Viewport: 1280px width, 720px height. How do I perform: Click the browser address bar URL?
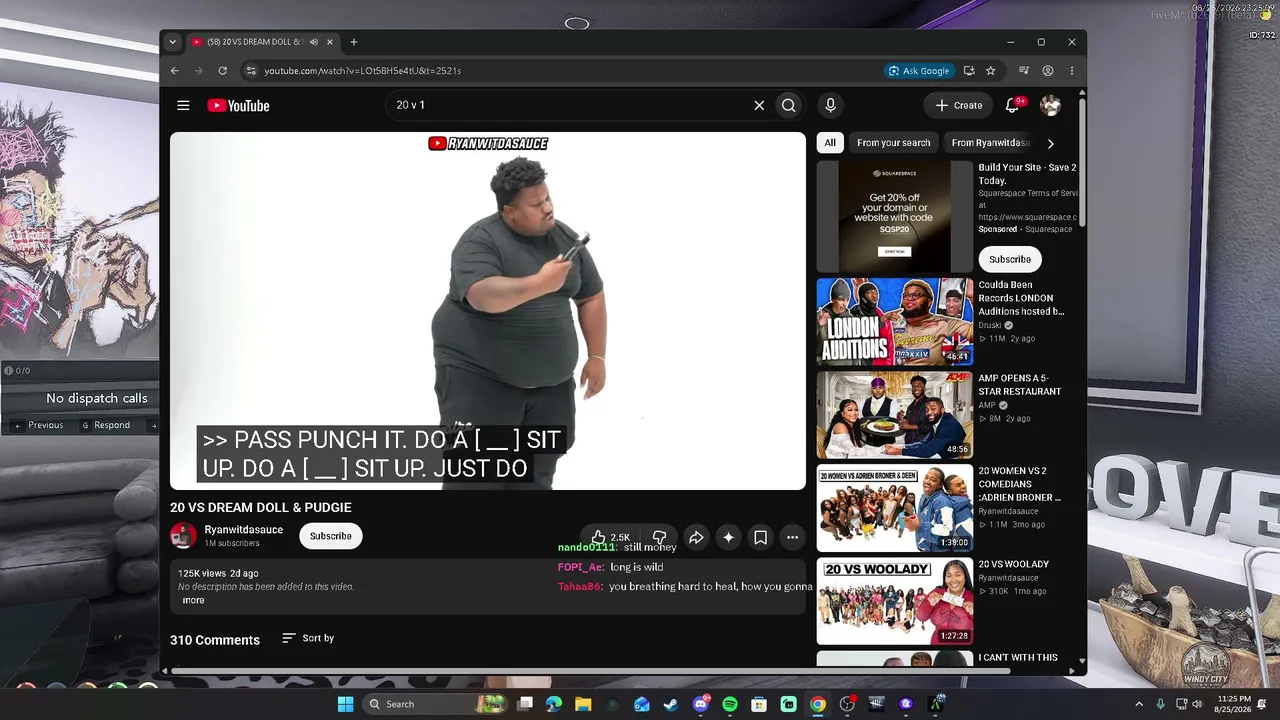tap(362, 71)
